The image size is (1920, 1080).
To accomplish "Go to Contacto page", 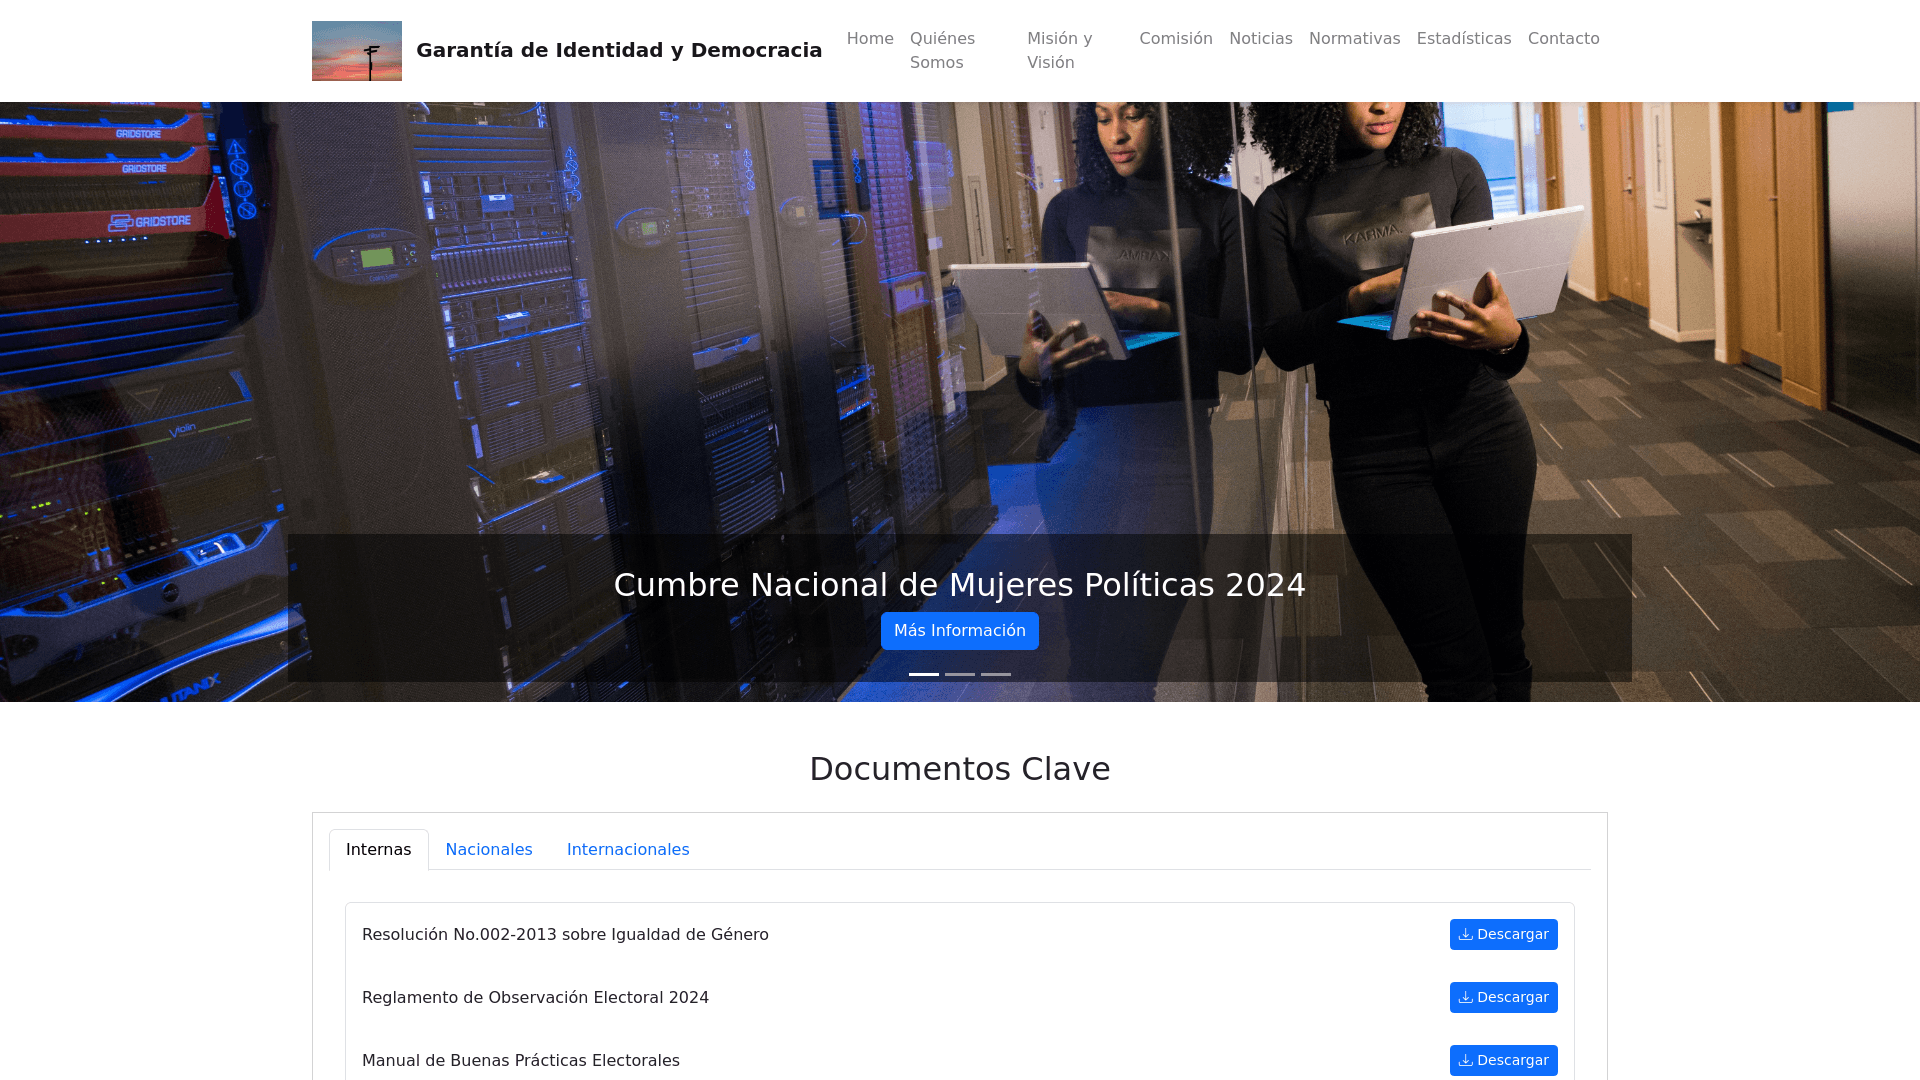I will click(x=1563, y=39).
